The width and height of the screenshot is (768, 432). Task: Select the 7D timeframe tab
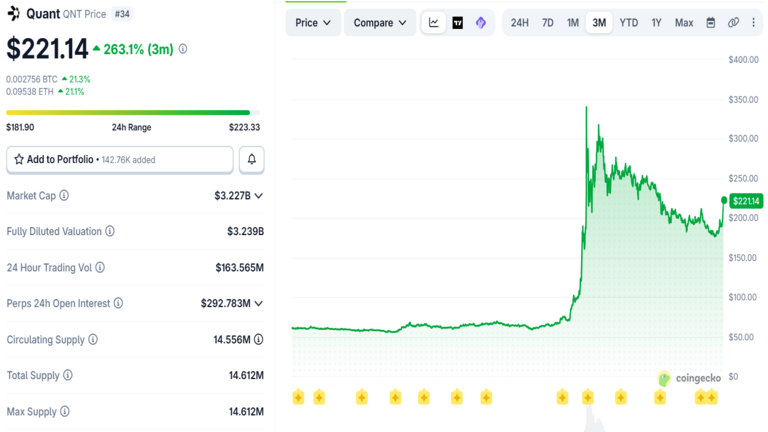548,23
